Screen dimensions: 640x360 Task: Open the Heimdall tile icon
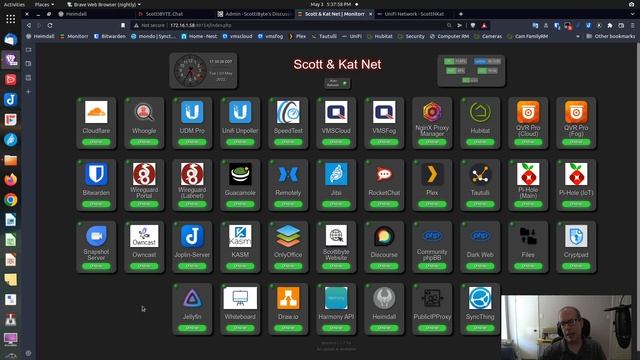(x=384, y=298)
